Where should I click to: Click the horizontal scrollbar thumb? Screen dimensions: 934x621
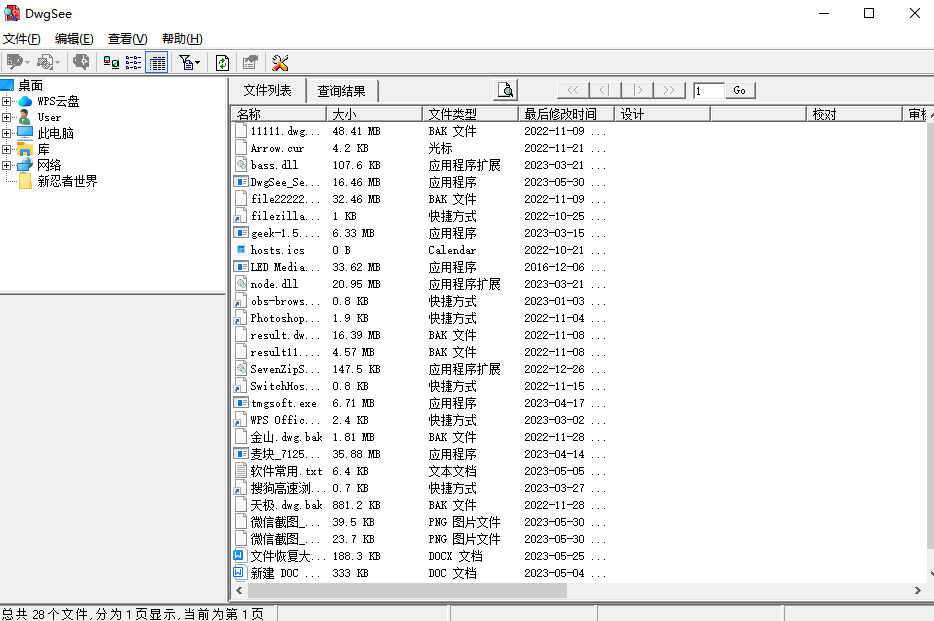tap(407, 591)
